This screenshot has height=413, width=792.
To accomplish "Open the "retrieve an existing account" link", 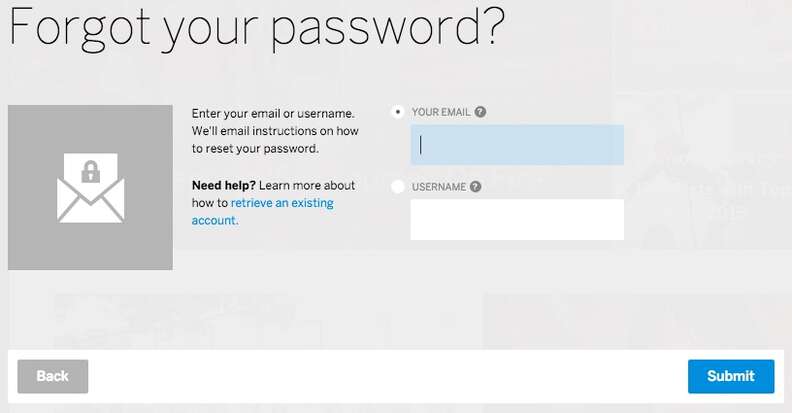I will (x=281, y=203).
